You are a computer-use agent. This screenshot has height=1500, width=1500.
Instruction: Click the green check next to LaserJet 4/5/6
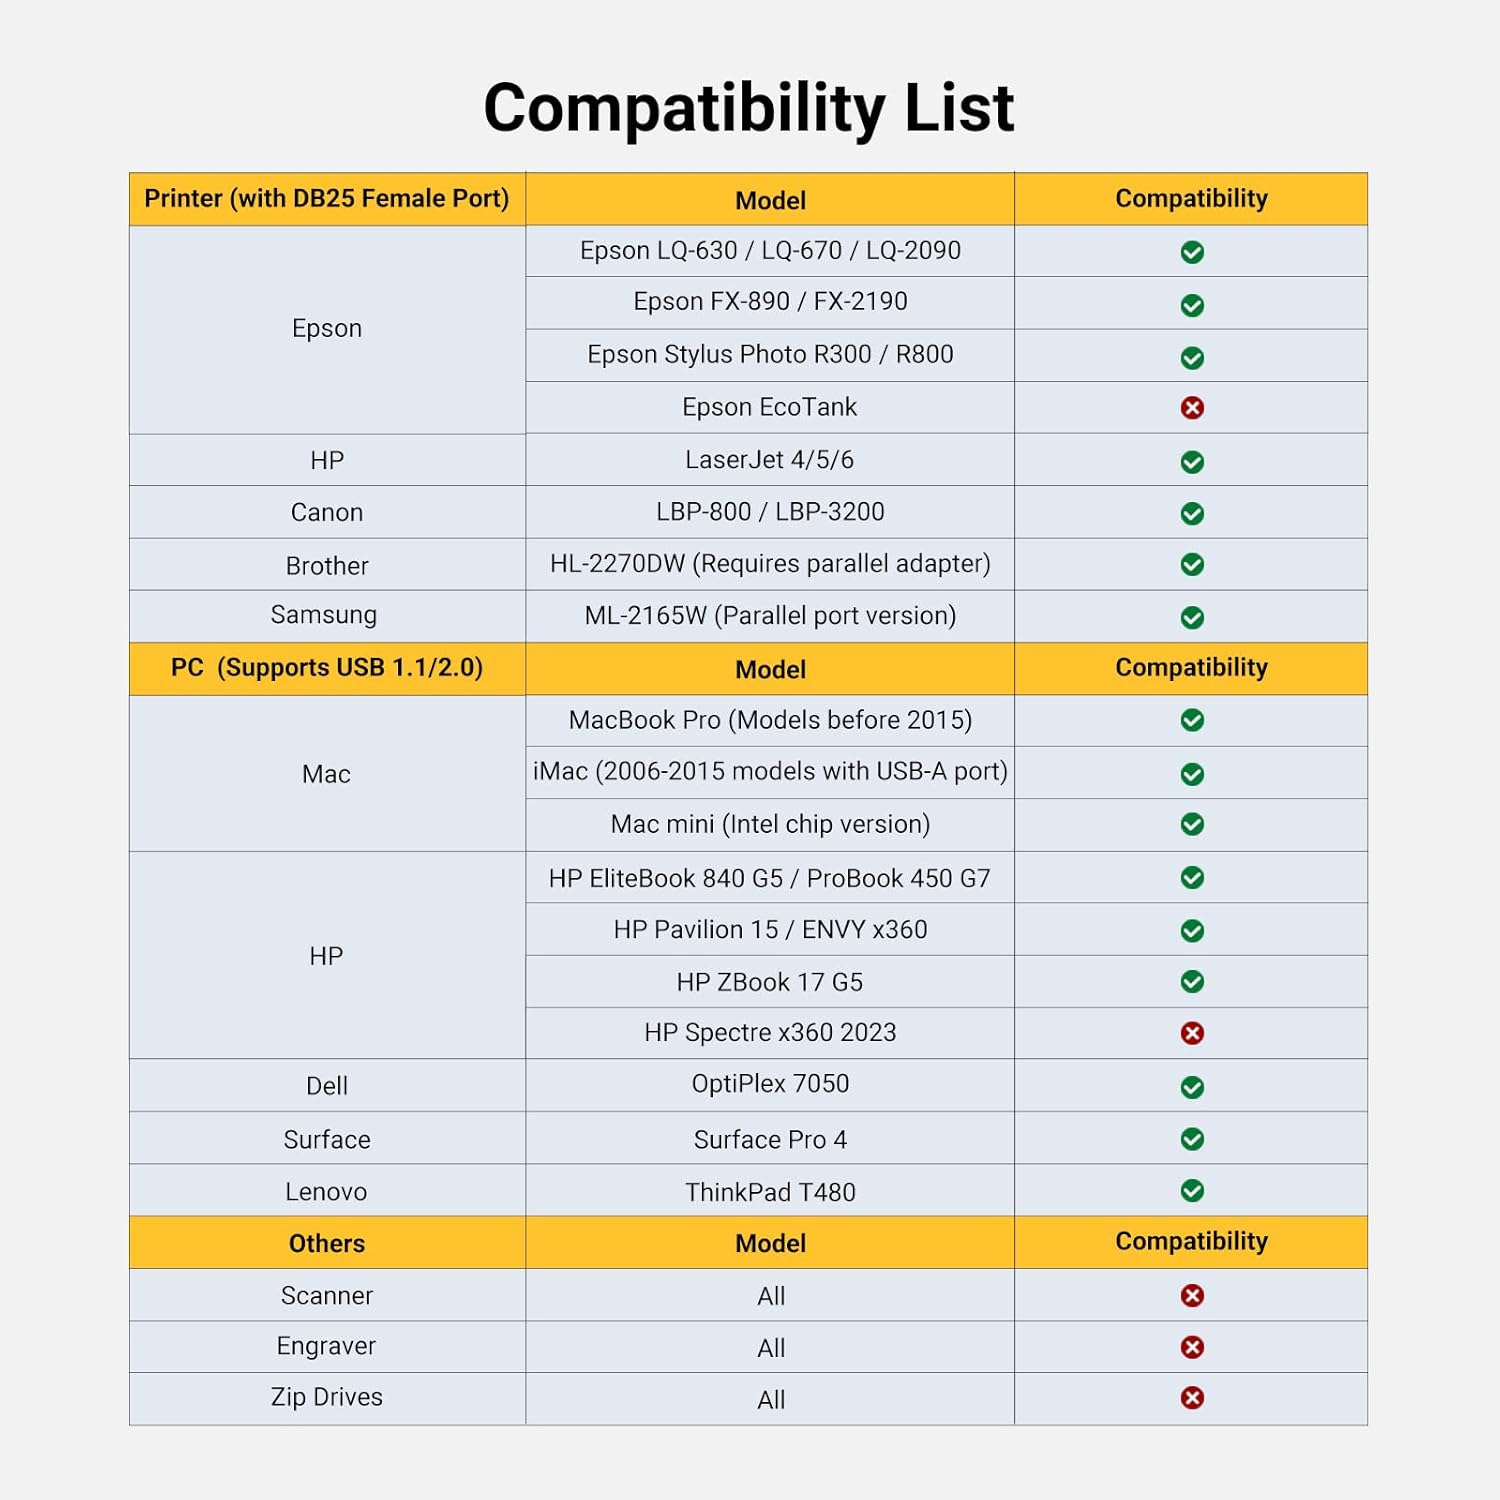click(1192, 462)
